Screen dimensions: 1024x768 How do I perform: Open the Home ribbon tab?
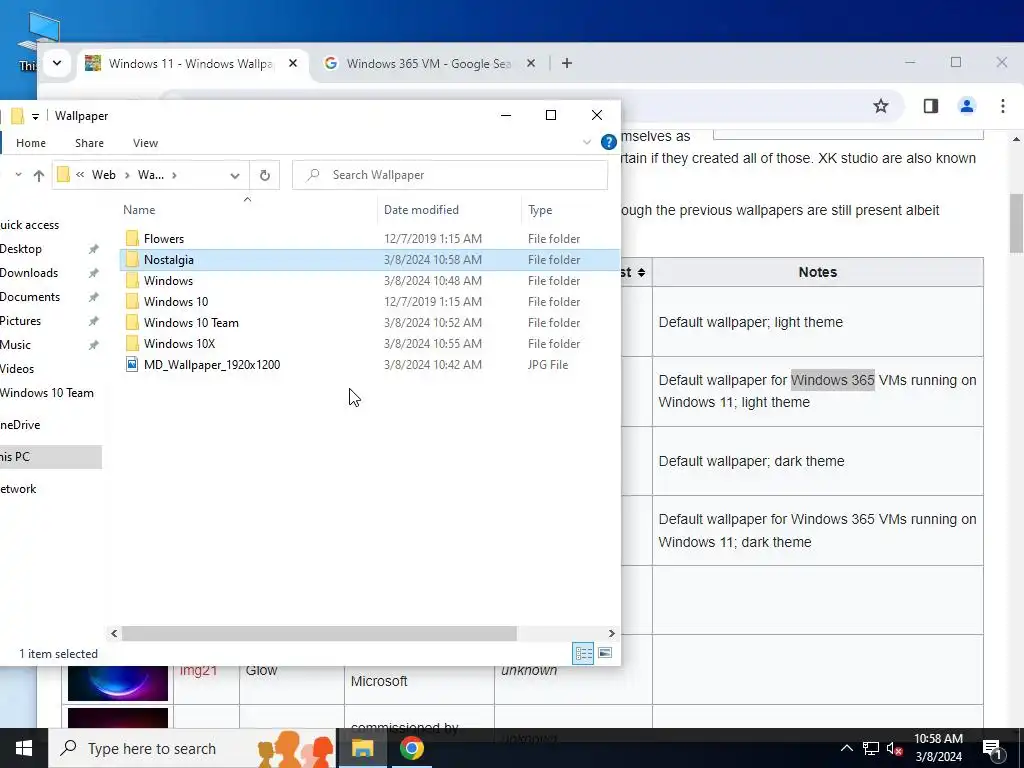[x=31, y=143]
